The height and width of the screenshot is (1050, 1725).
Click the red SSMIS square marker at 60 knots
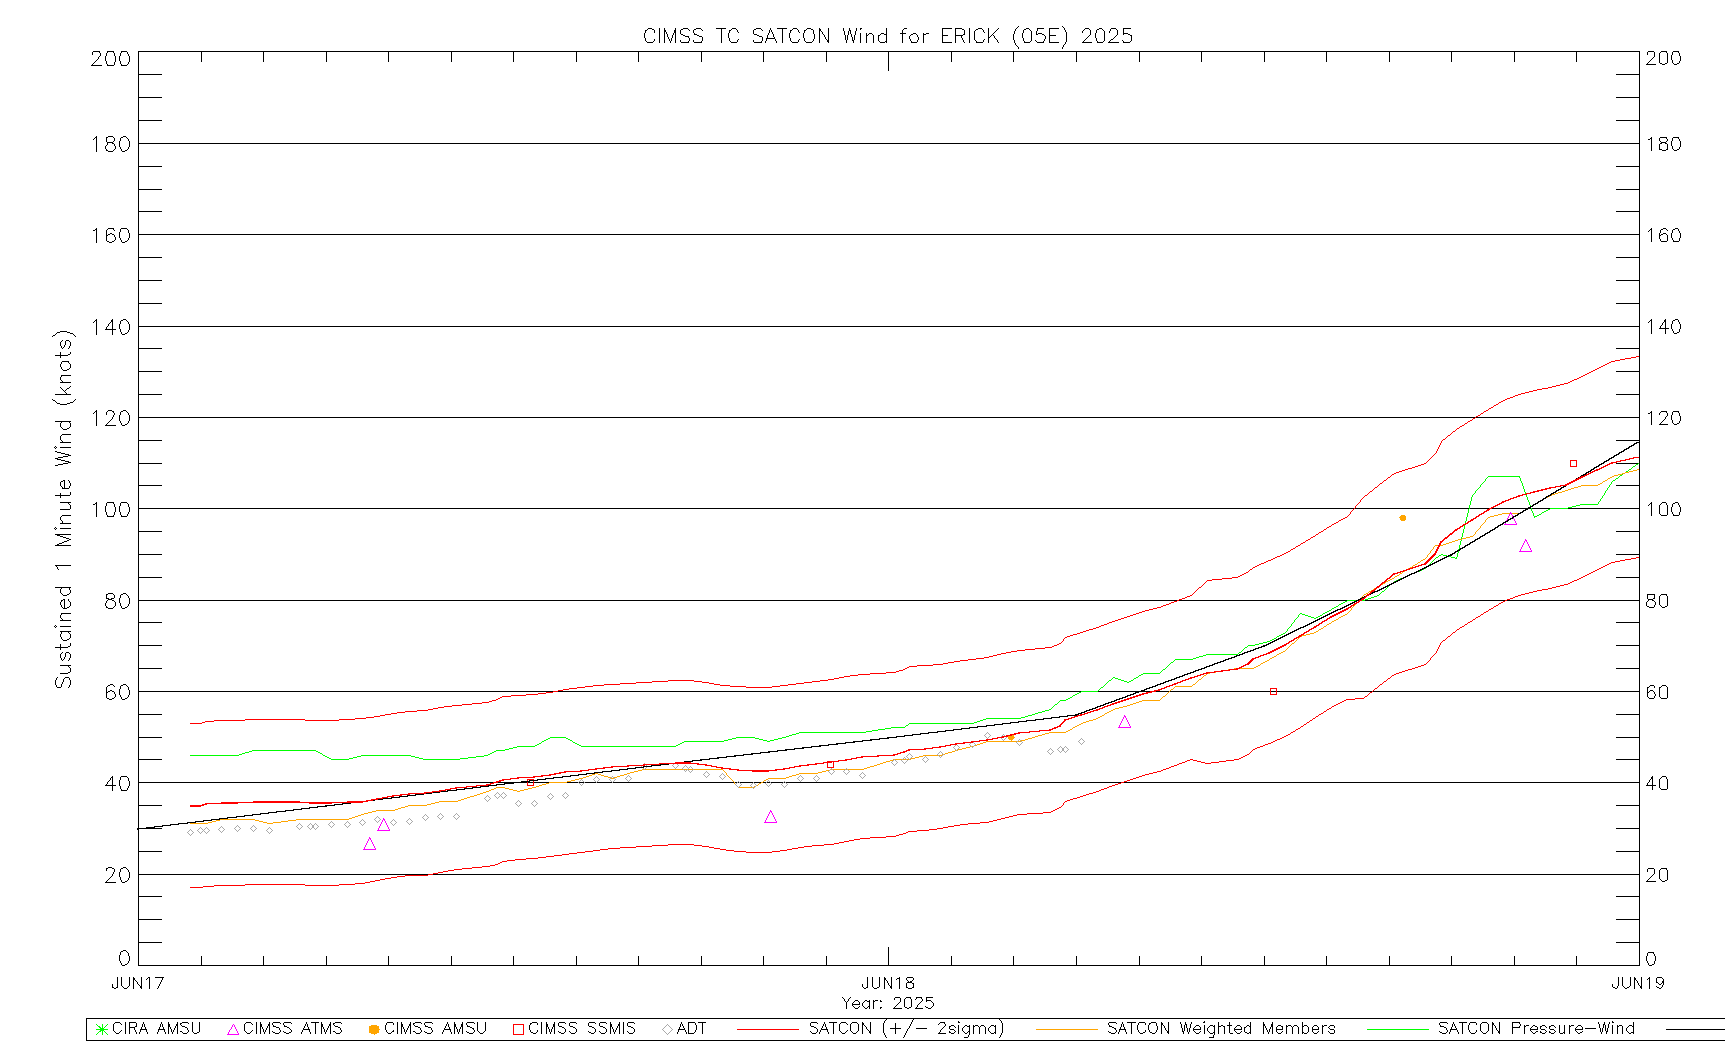(1273, 691)
